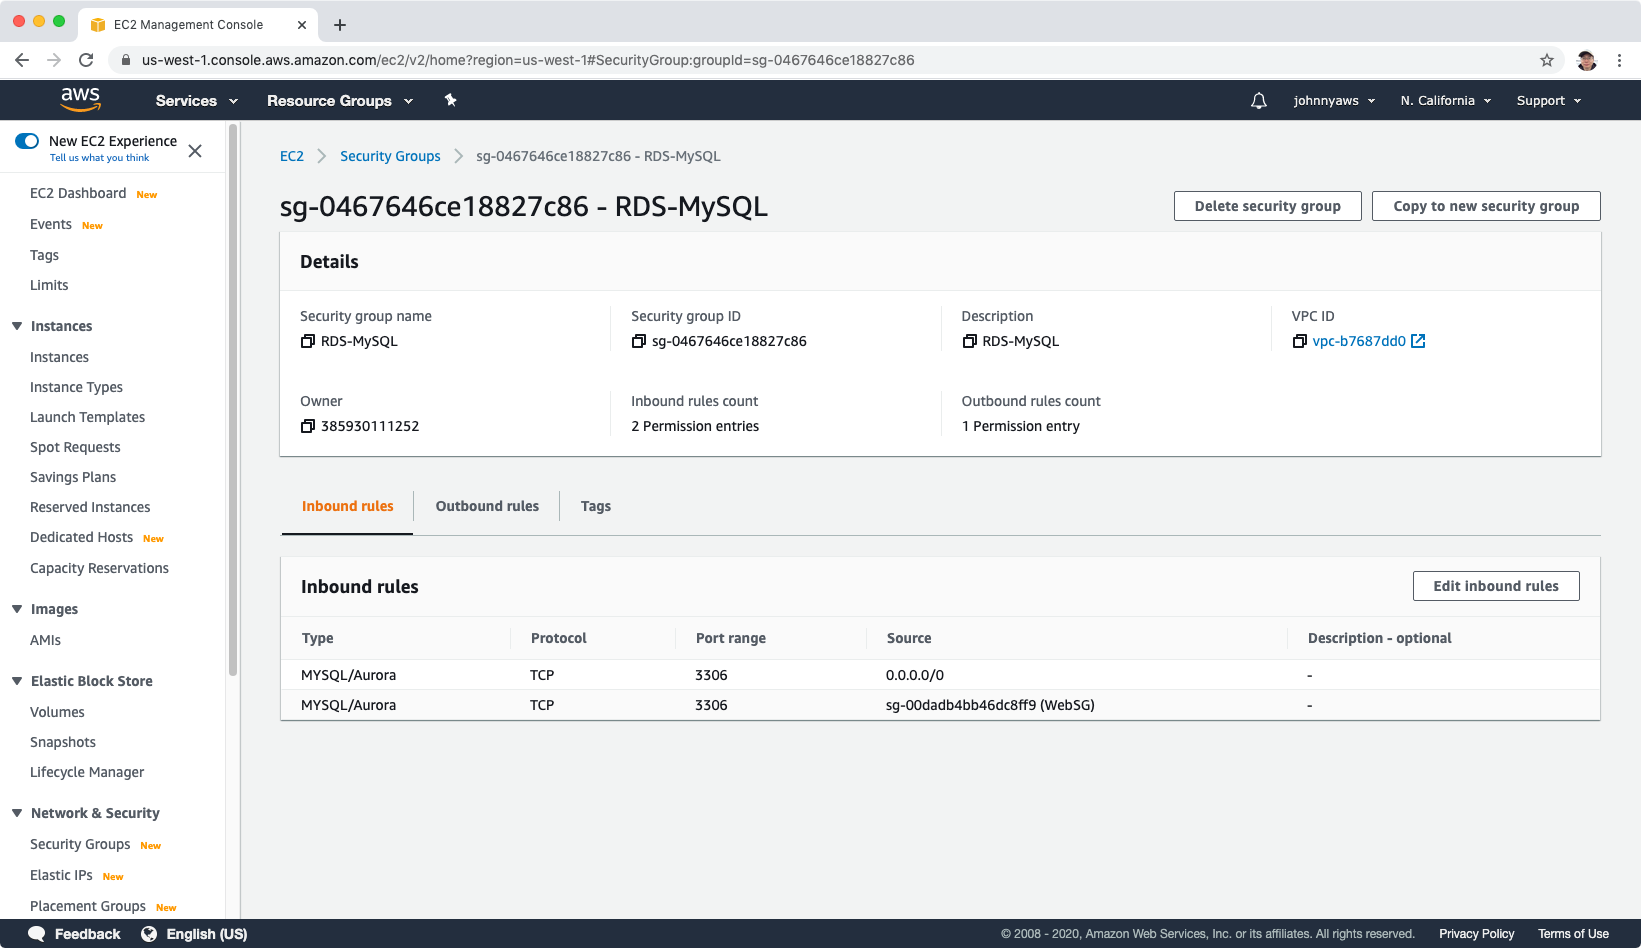Copy the Description RDS-MySQL value
The height and width of the screenshot is (948, 1641).
pos(969,341)
